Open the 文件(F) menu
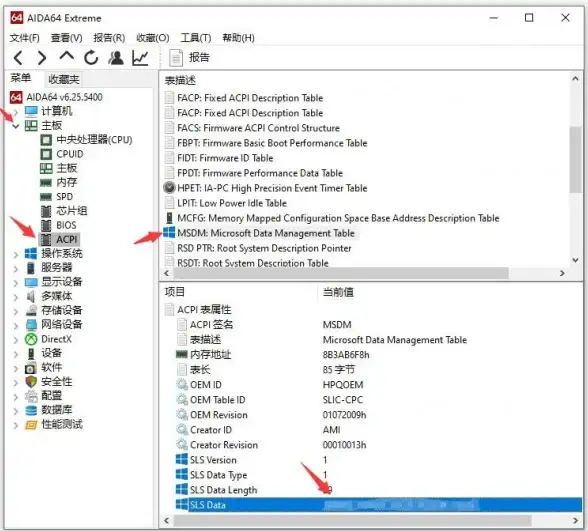This screenshot has height=531, width=588. [x=24, y=38]
